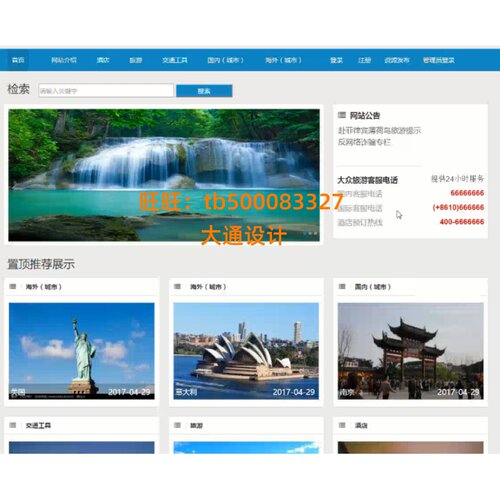Click the 国内（城市）card header text
Viewport: 500px width, 500px height.
click(373, 287)
